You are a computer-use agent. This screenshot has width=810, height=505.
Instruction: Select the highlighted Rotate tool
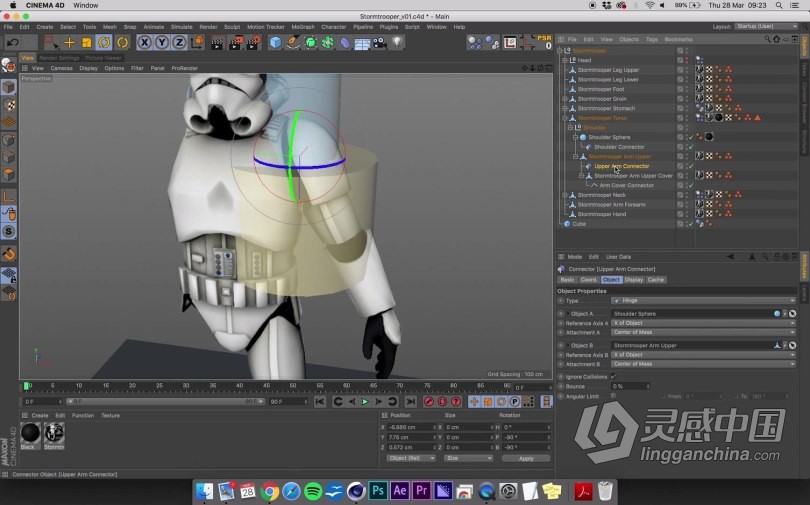click(x=104, y=42)
